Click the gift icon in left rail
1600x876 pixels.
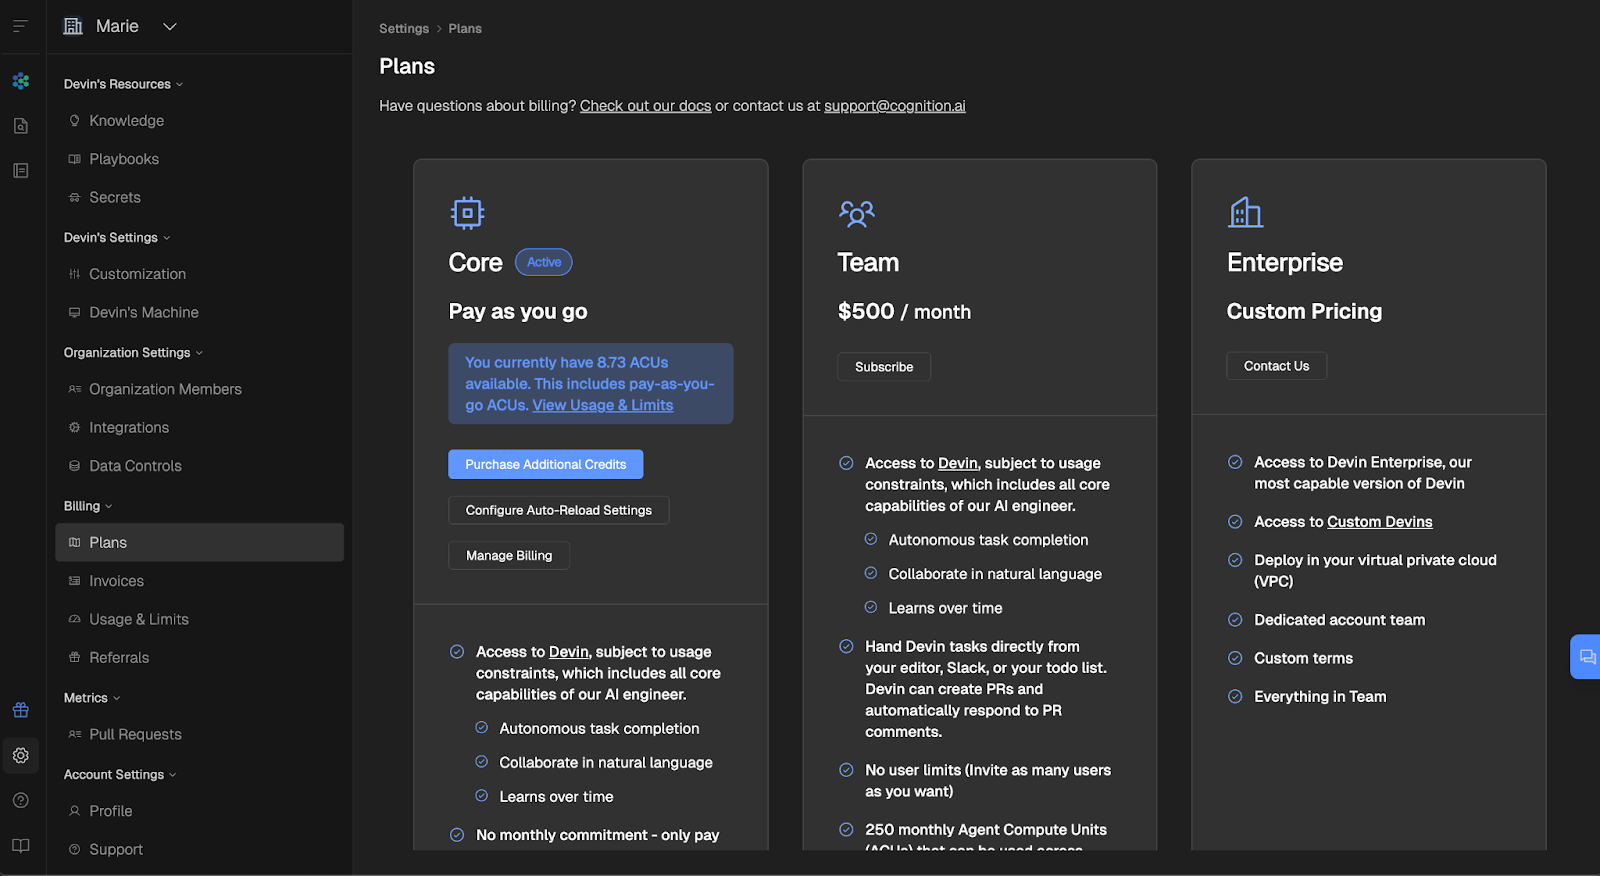coord(21,710)
